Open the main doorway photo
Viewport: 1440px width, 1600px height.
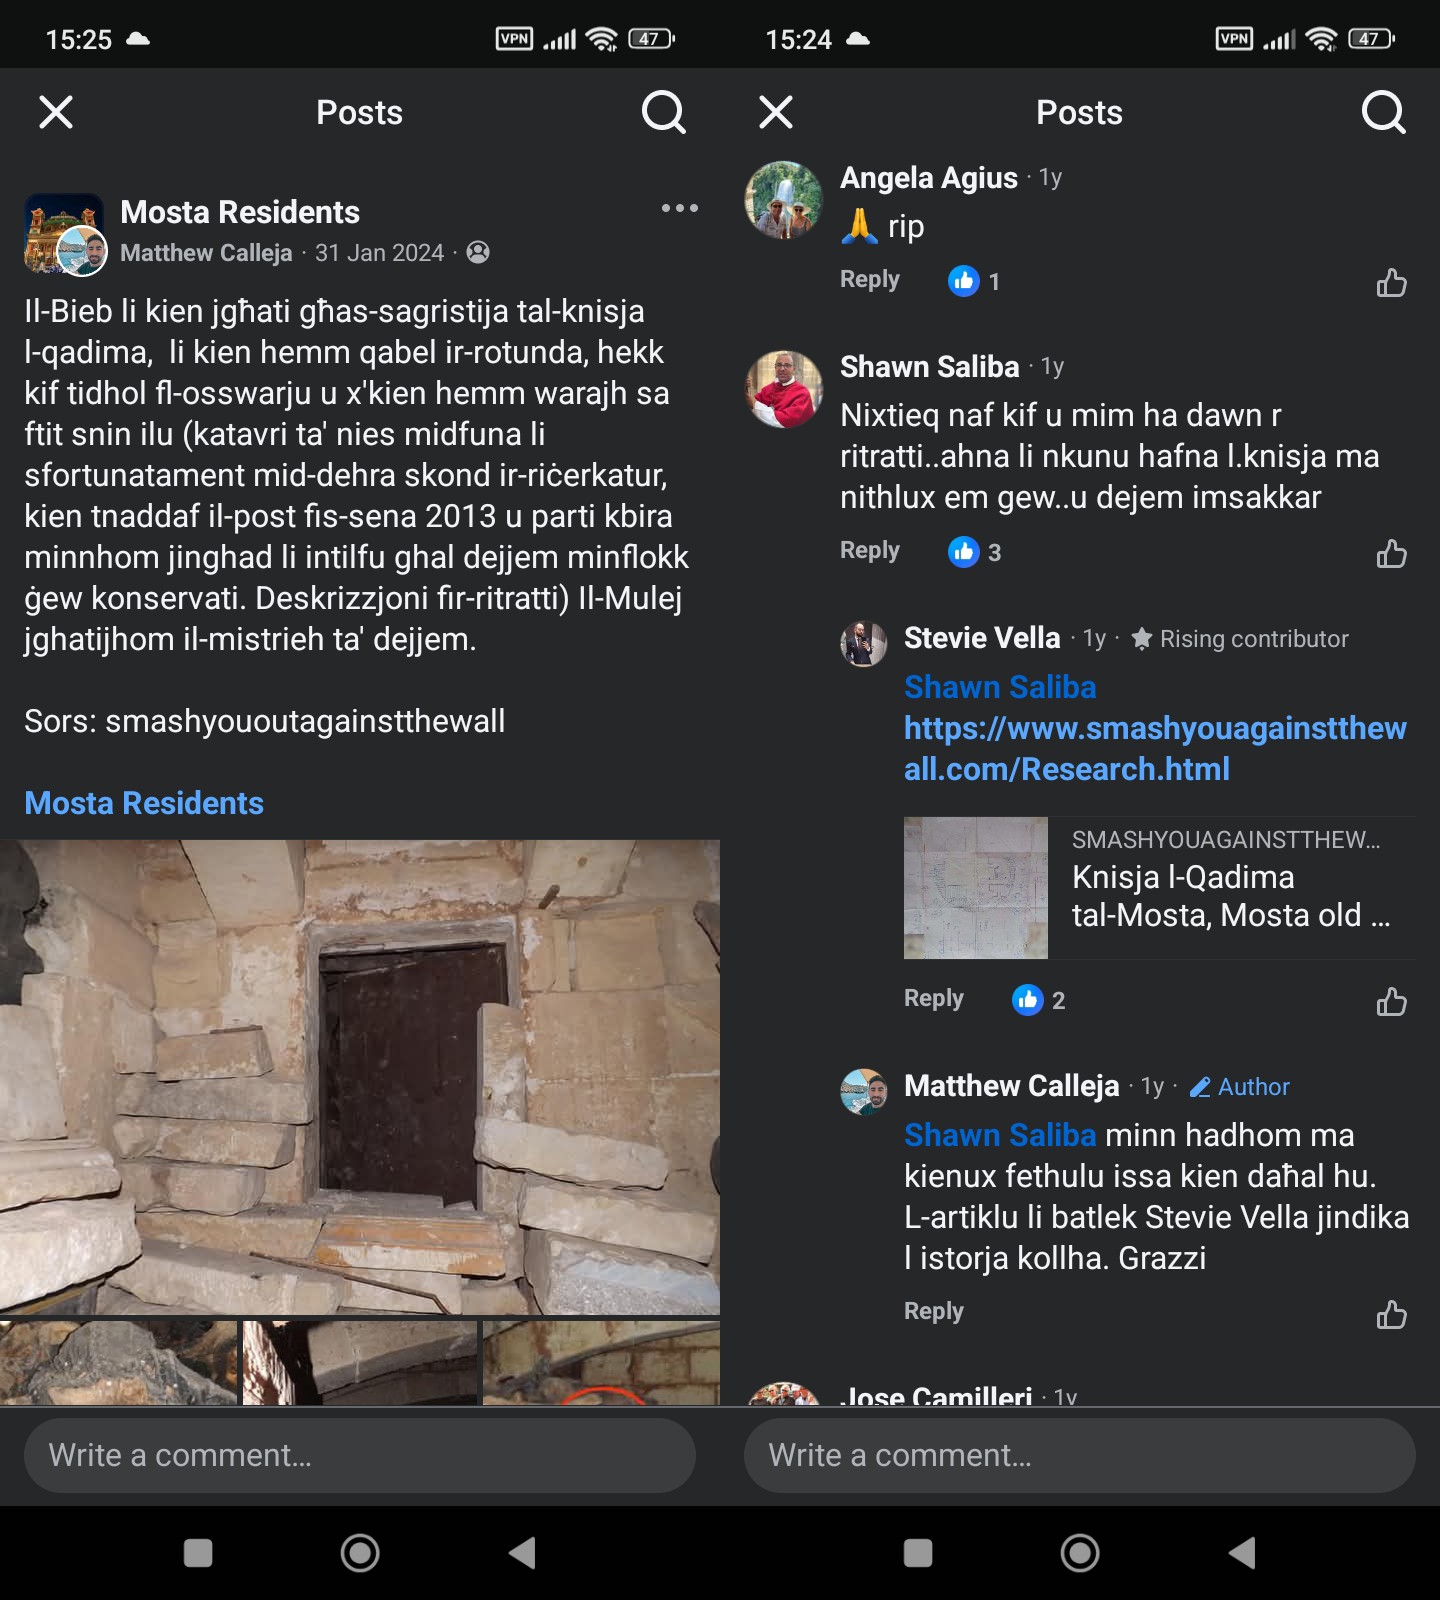coord(360,1077)
